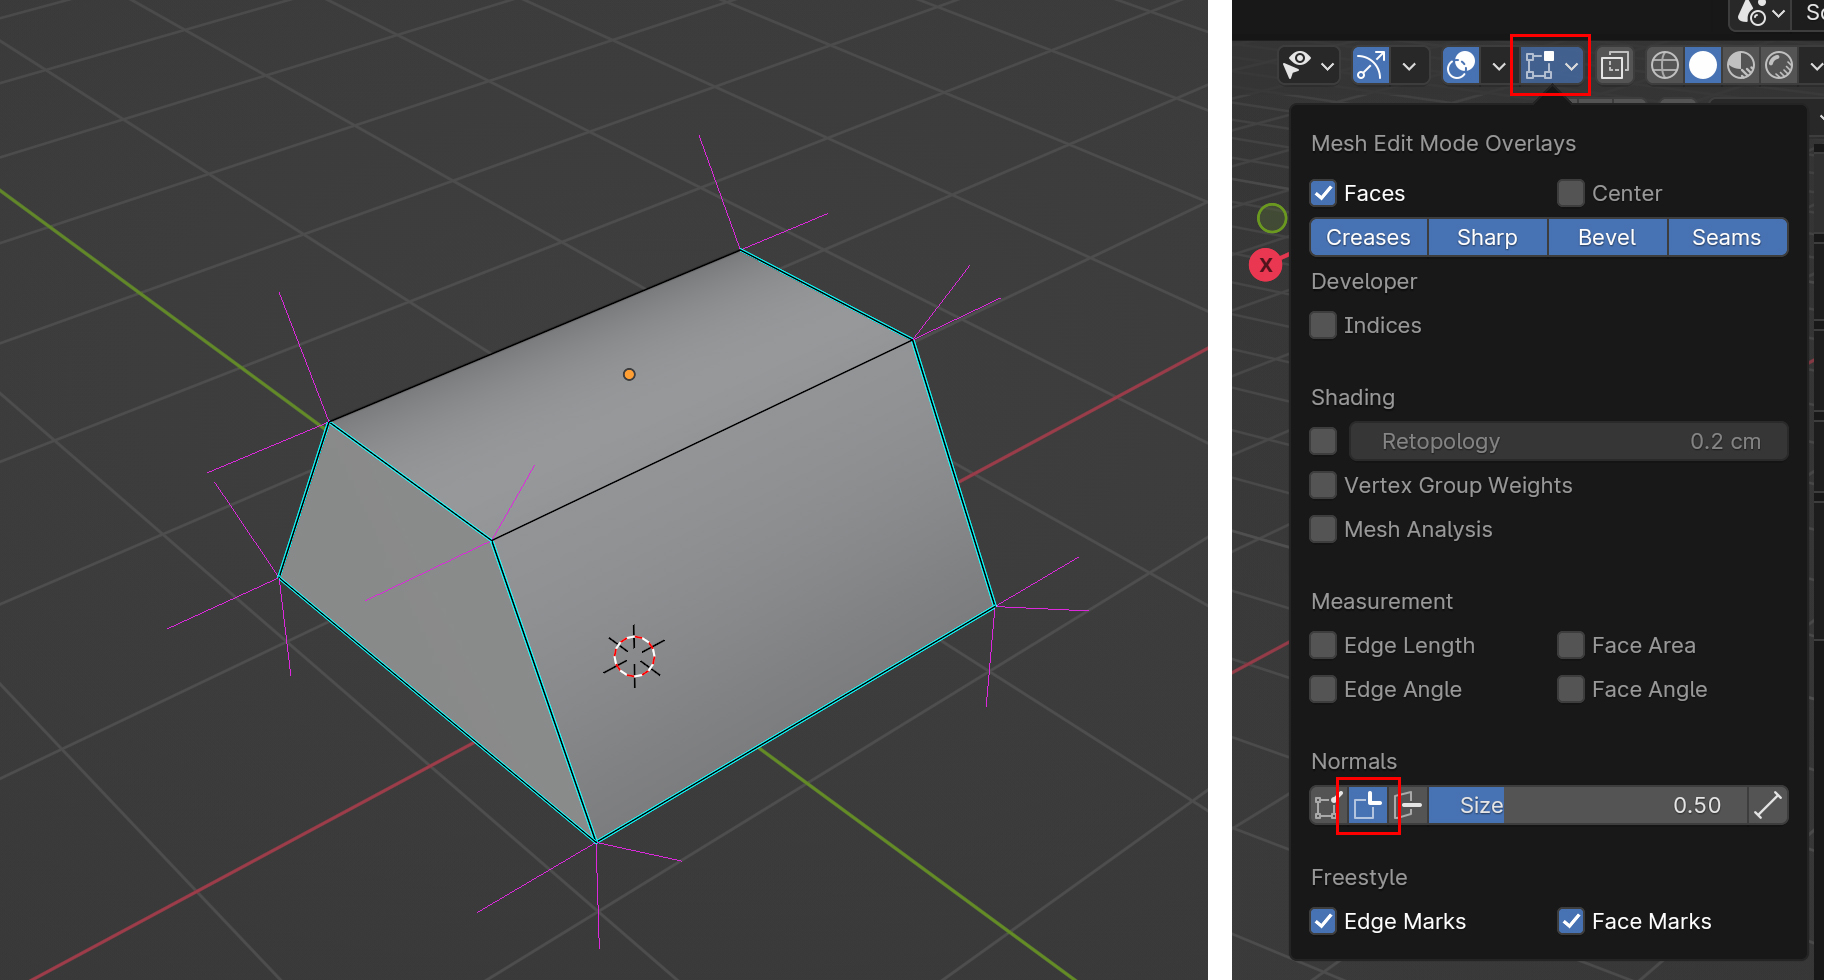The height and width of the screenshot is (980, 1824).
Task: Switch to wireframe viewport shading
Action: tap(1665, 66)
